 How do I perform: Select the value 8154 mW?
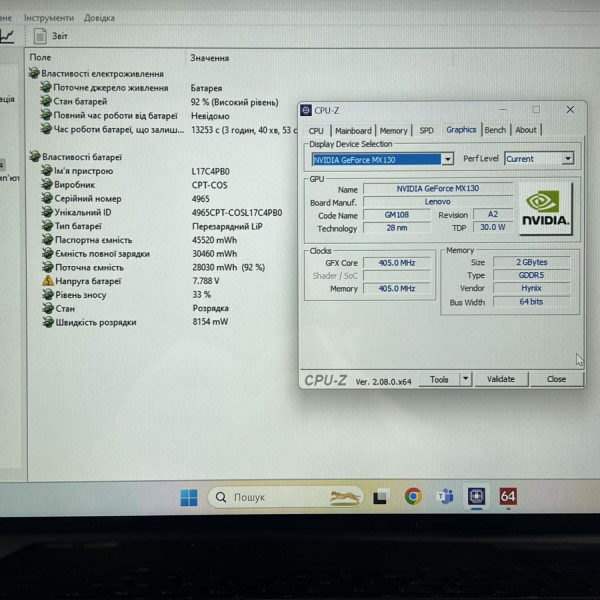click(210, 322)
